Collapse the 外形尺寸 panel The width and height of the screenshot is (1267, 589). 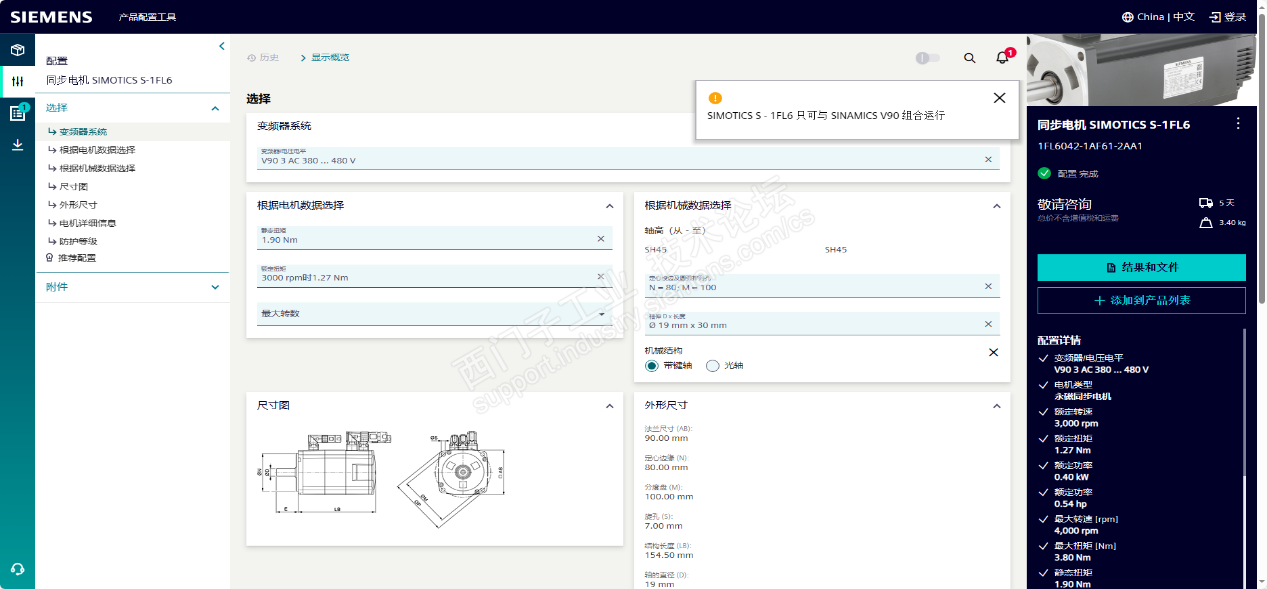(x=996, y=406)
